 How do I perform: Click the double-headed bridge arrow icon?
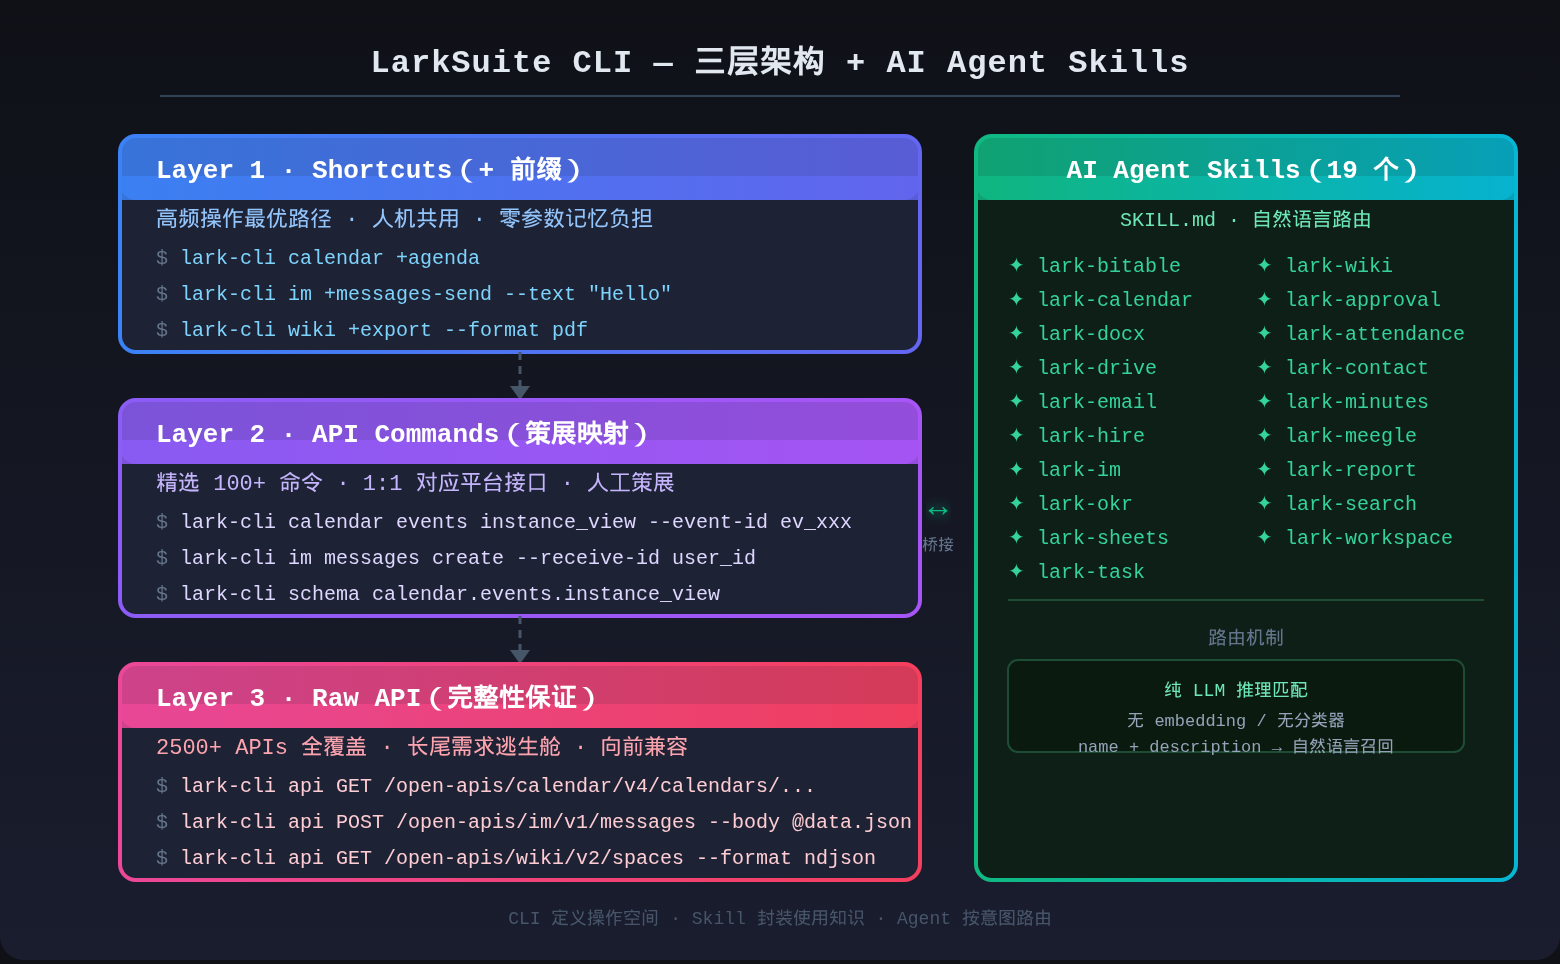tap(938, 511)
